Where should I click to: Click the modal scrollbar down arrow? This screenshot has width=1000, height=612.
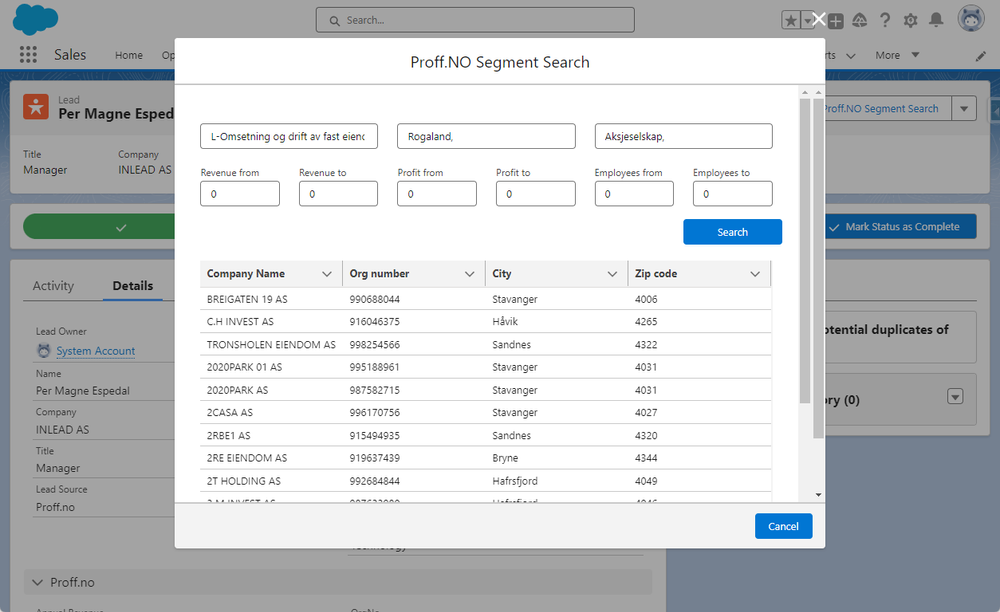click(x=818, y=495)
